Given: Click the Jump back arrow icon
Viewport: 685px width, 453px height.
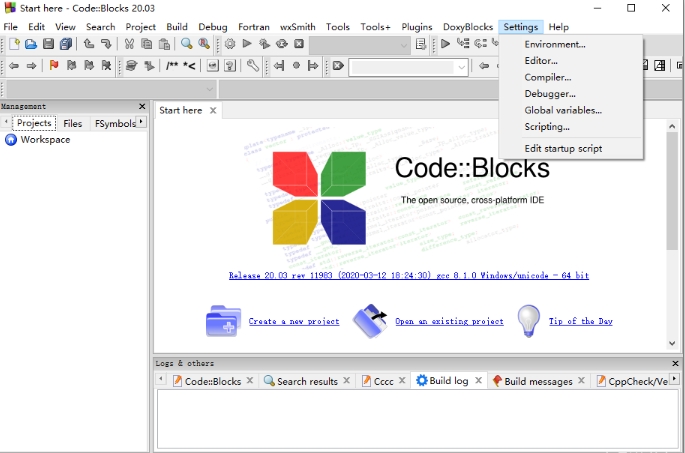Looking at the screenshot, I should [x=14, y=66].
